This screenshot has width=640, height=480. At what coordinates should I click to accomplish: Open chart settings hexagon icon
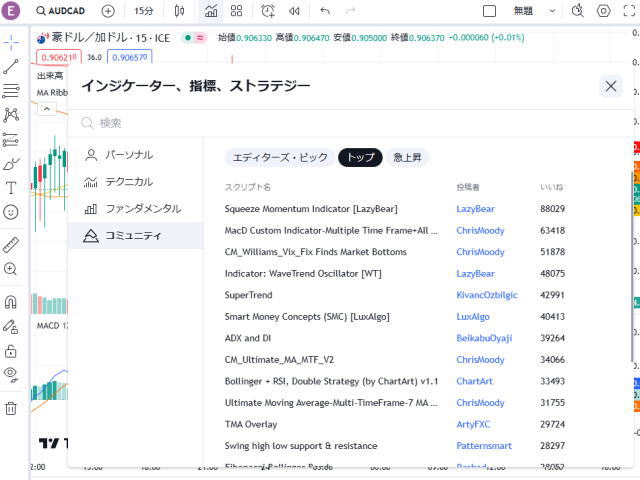[x=604, y=11]
